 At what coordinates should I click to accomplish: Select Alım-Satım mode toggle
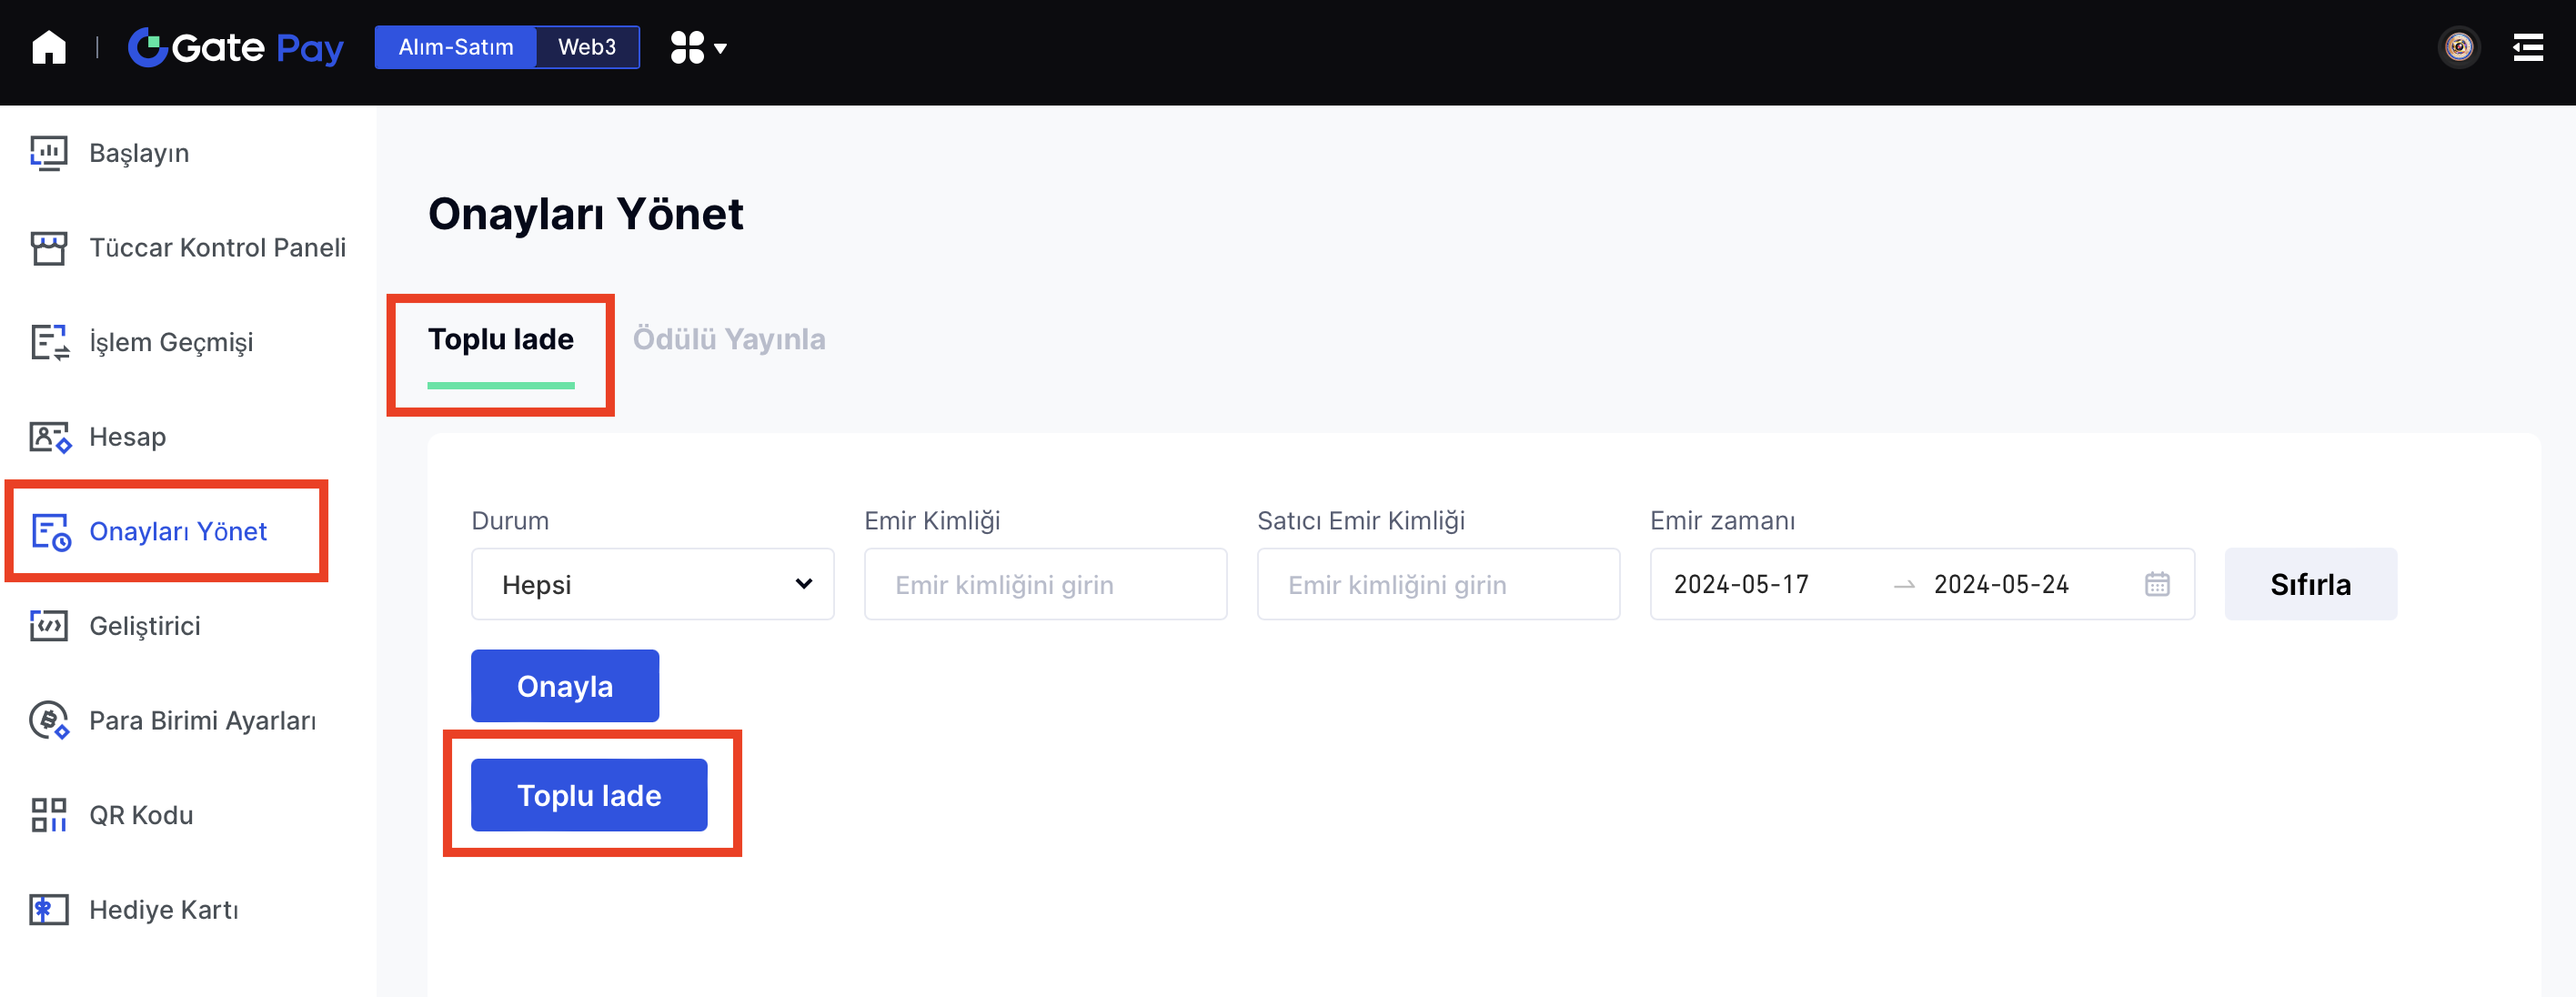pos(456,47)
